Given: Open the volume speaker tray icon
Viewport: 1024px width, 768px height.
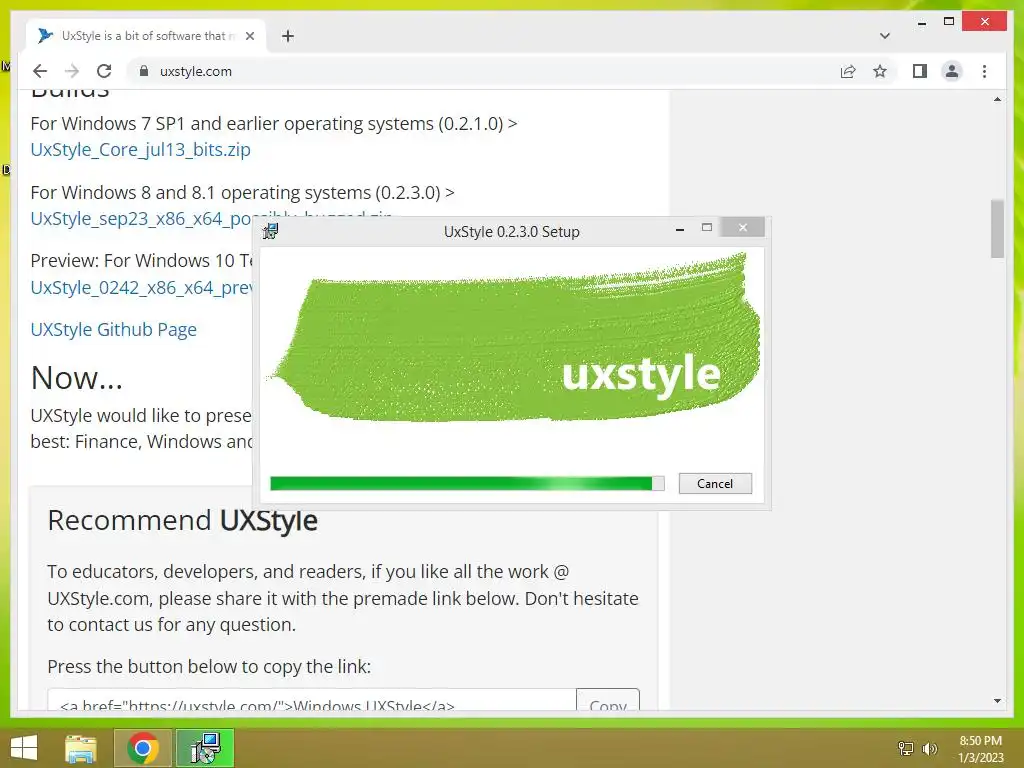Looking at the screenshot, I should pos(929,748).
